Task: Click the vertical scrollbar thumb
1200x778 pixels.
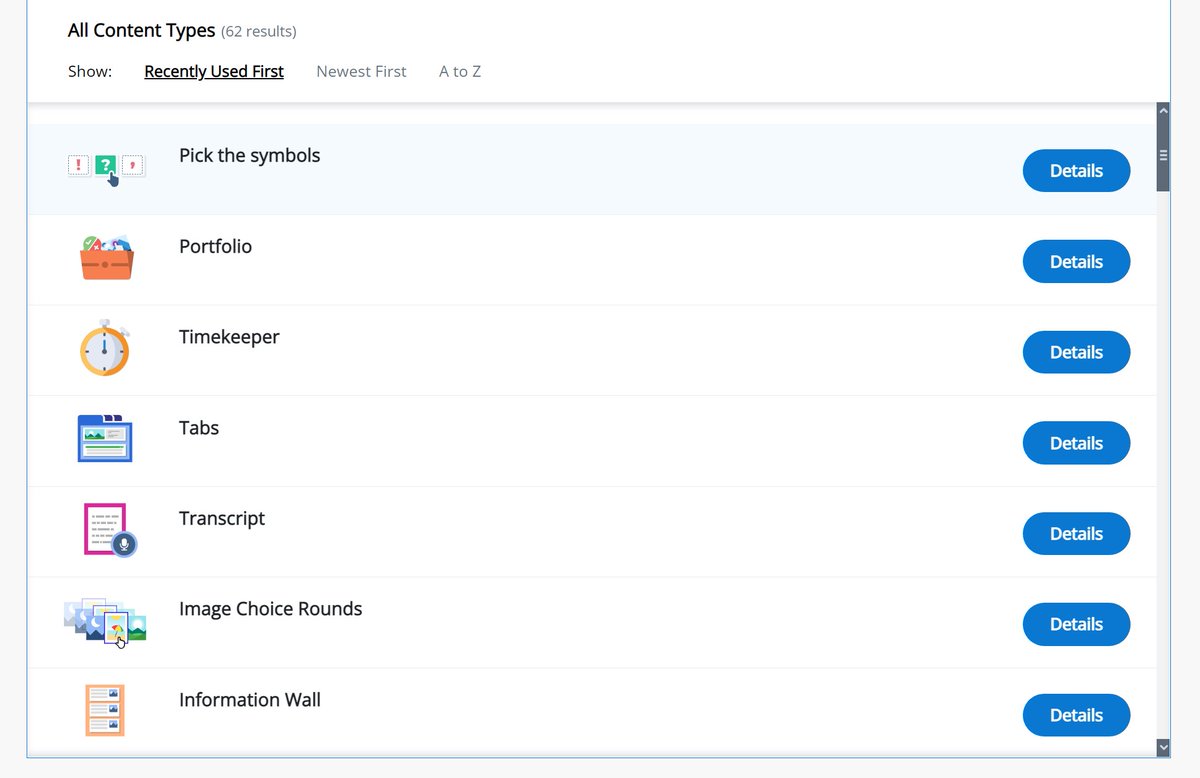Action: point(1163,155)
